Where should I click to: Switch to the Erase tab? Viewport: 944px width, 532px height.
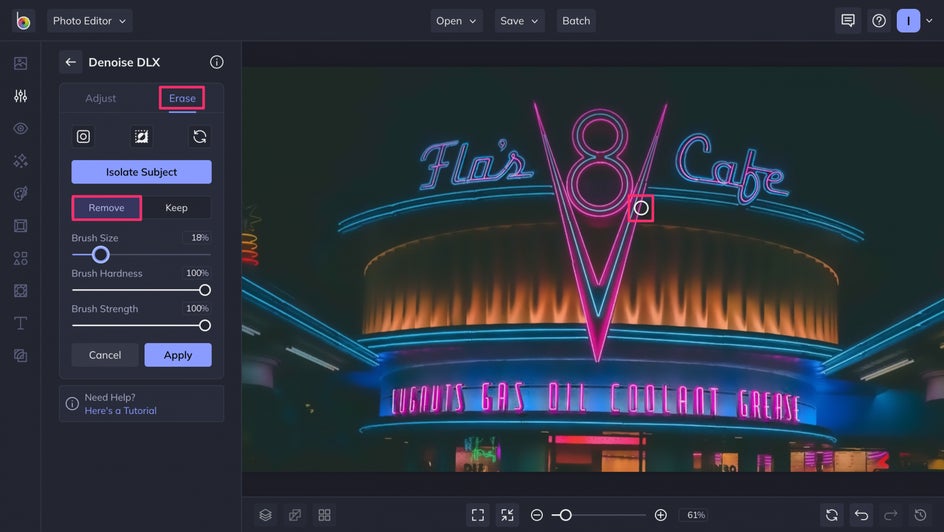tap(182, 98)
